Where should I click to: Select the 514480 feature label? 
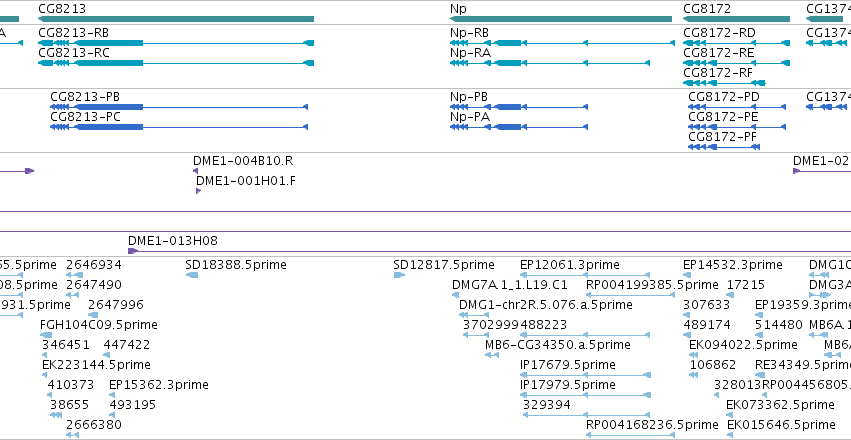(x=779, y=325)
